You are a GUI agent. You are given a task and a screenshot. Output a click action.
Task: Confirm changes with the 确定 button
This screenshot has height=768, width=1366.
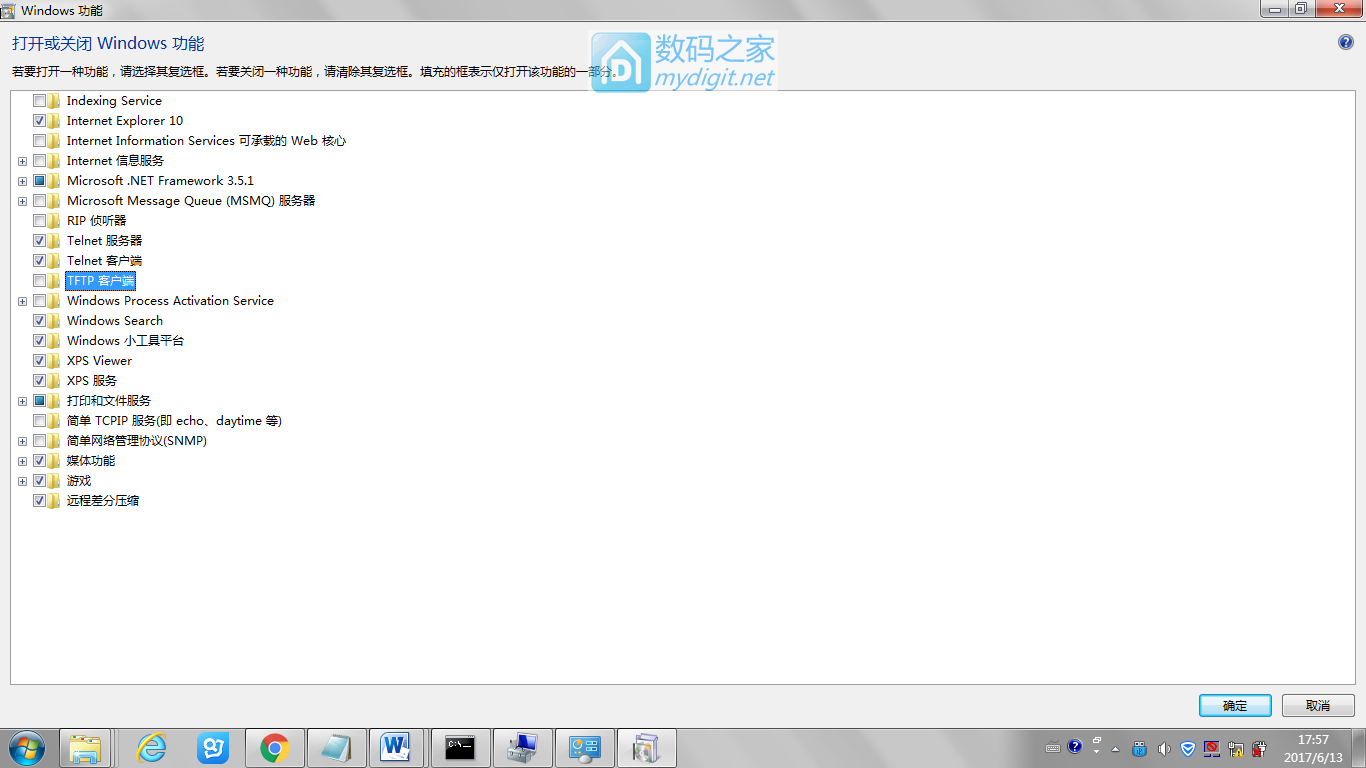[1235, 705]
